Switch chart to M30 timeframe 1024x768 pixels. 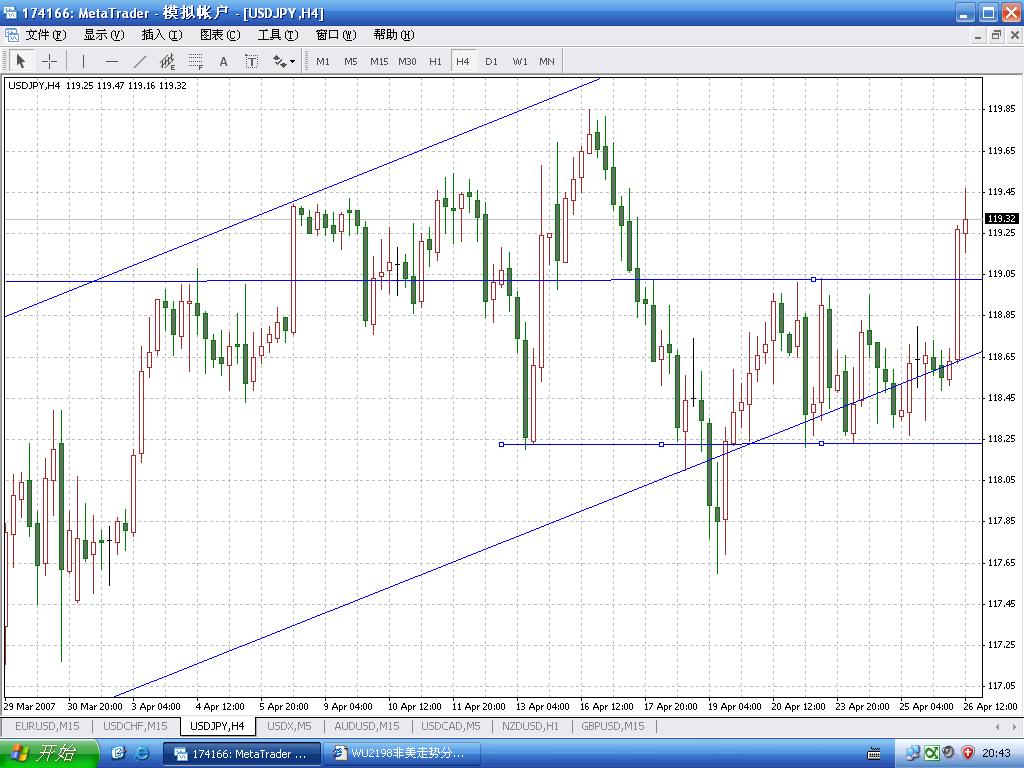click(x=407, y=61)
